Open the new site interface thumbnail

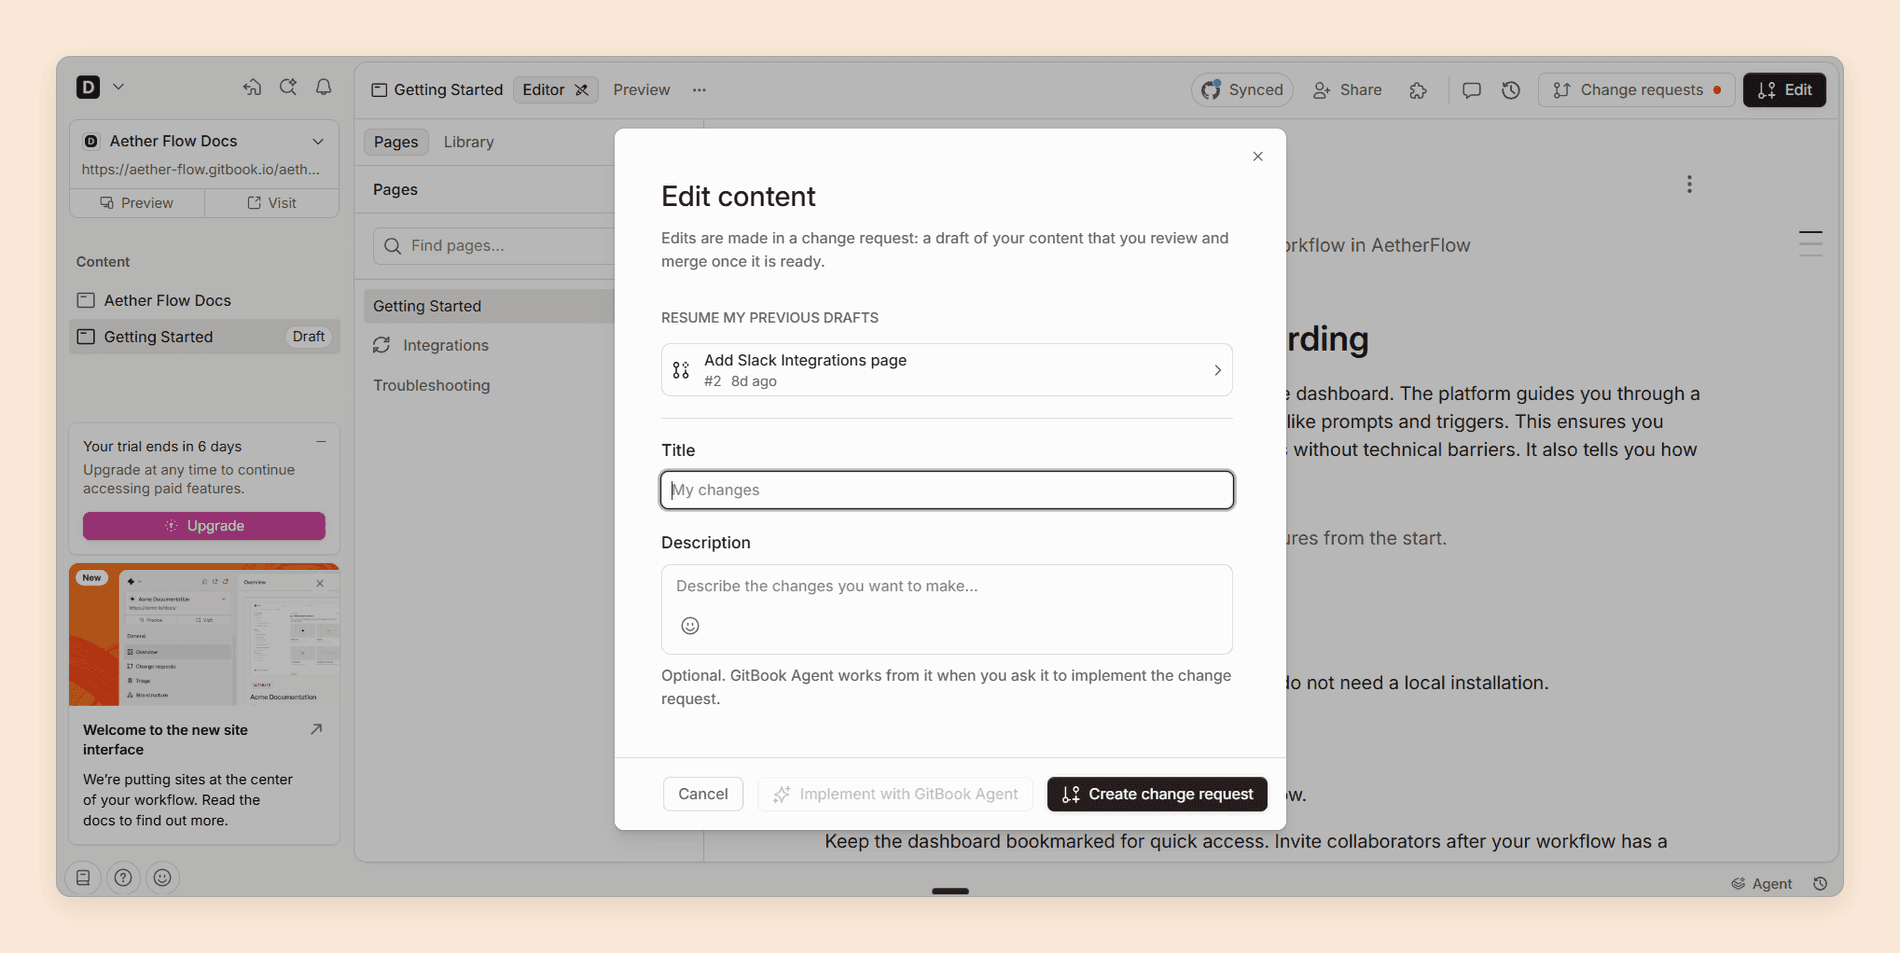pos(204,635)
